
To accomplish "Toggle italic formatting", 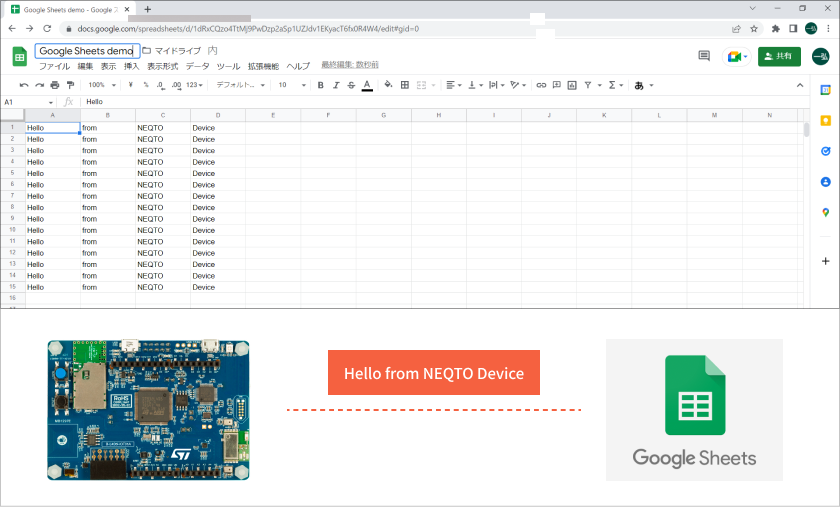I will (336, 85).
